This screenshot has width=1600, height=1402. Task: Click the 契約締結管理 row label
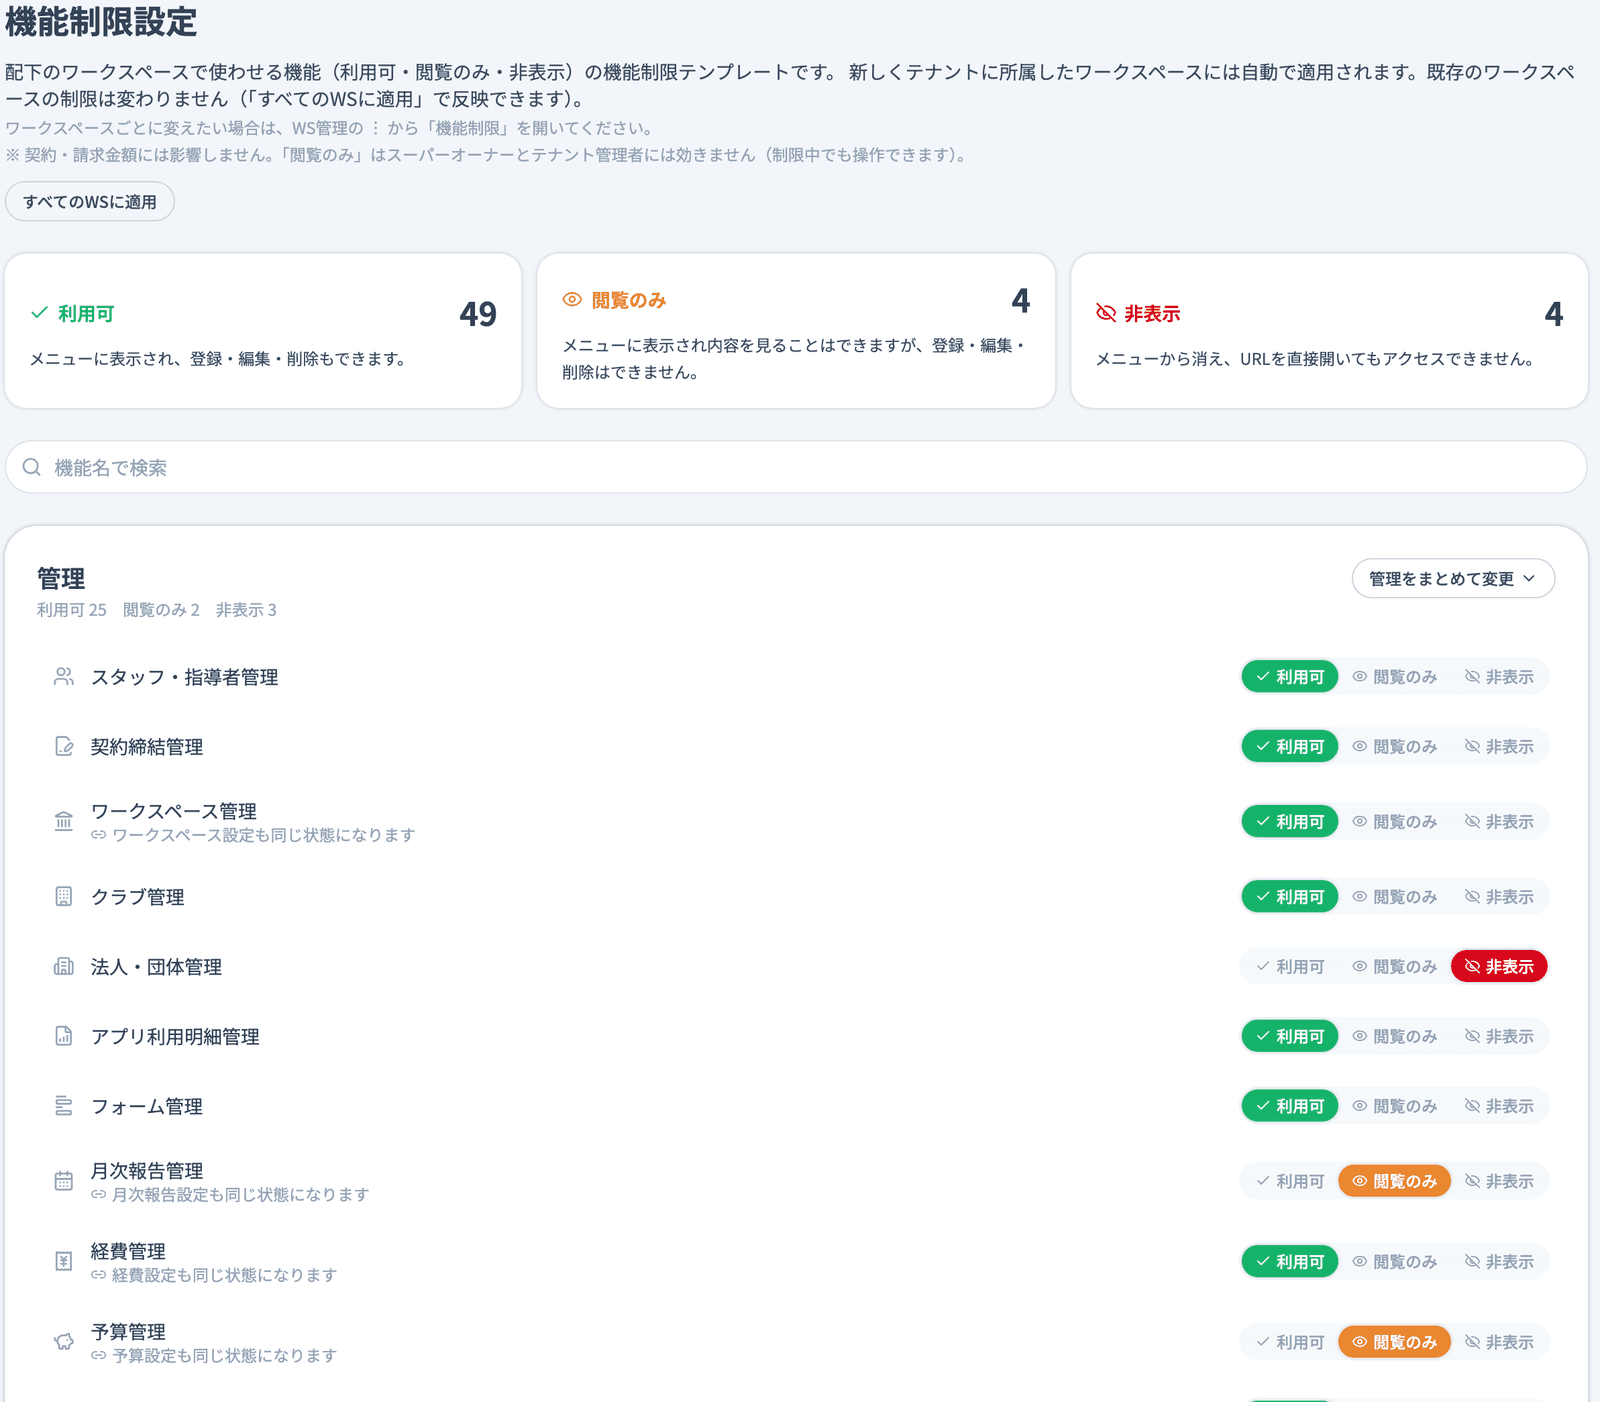pos(147,747)
